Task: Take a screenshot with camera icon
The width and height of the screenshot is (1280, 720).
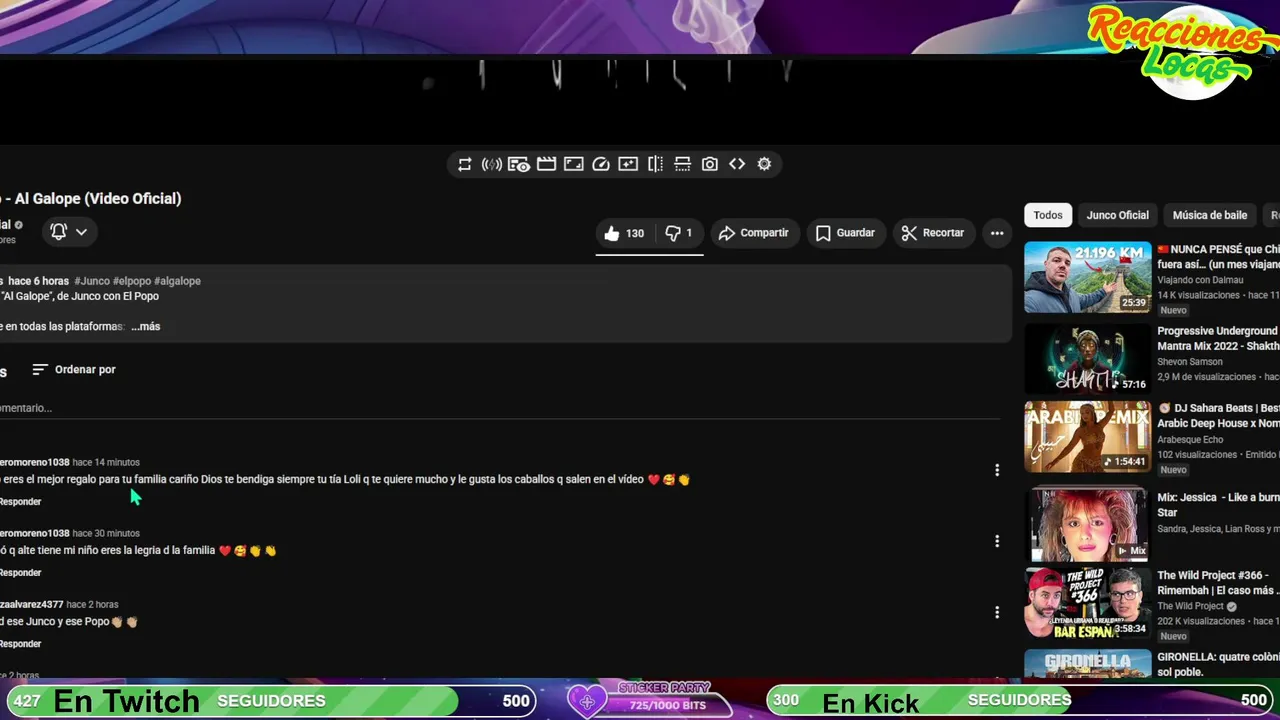Action: (x=710, y=164)
